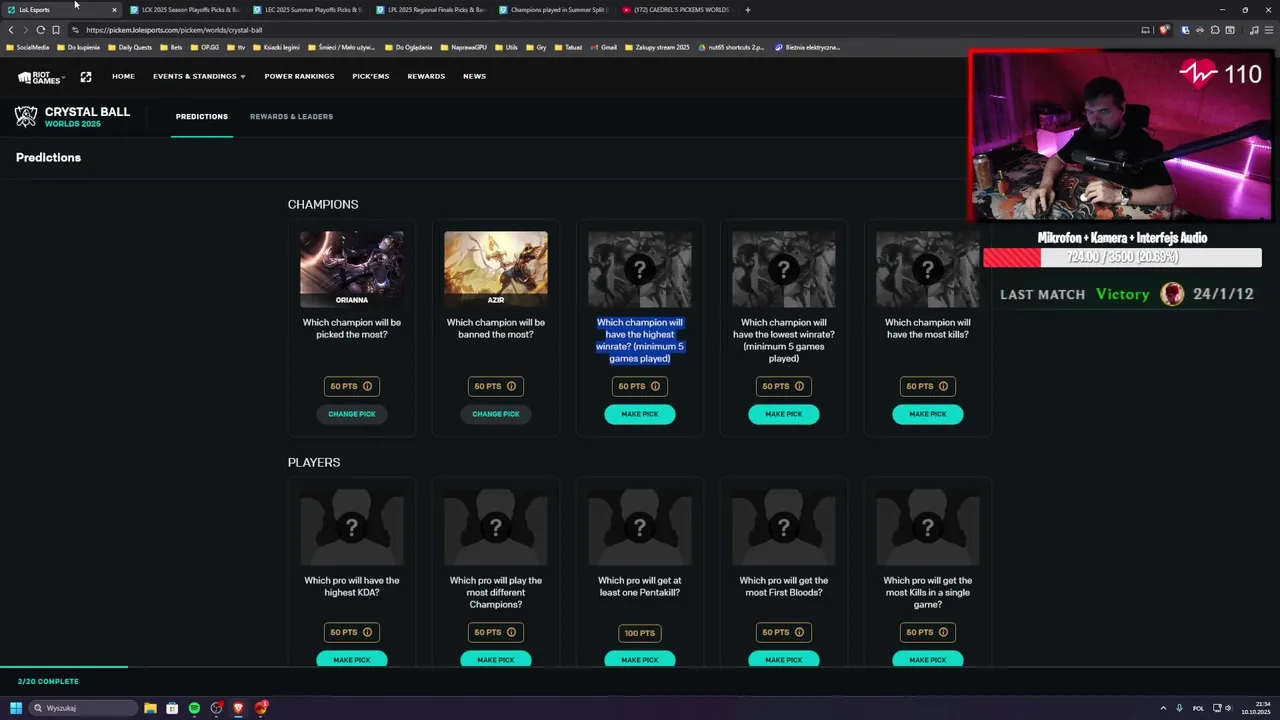Switch to the Rewards & Leaders tab
This screenshot has width=1280, height=720.
pyautogui.click(x=291, y=117)
